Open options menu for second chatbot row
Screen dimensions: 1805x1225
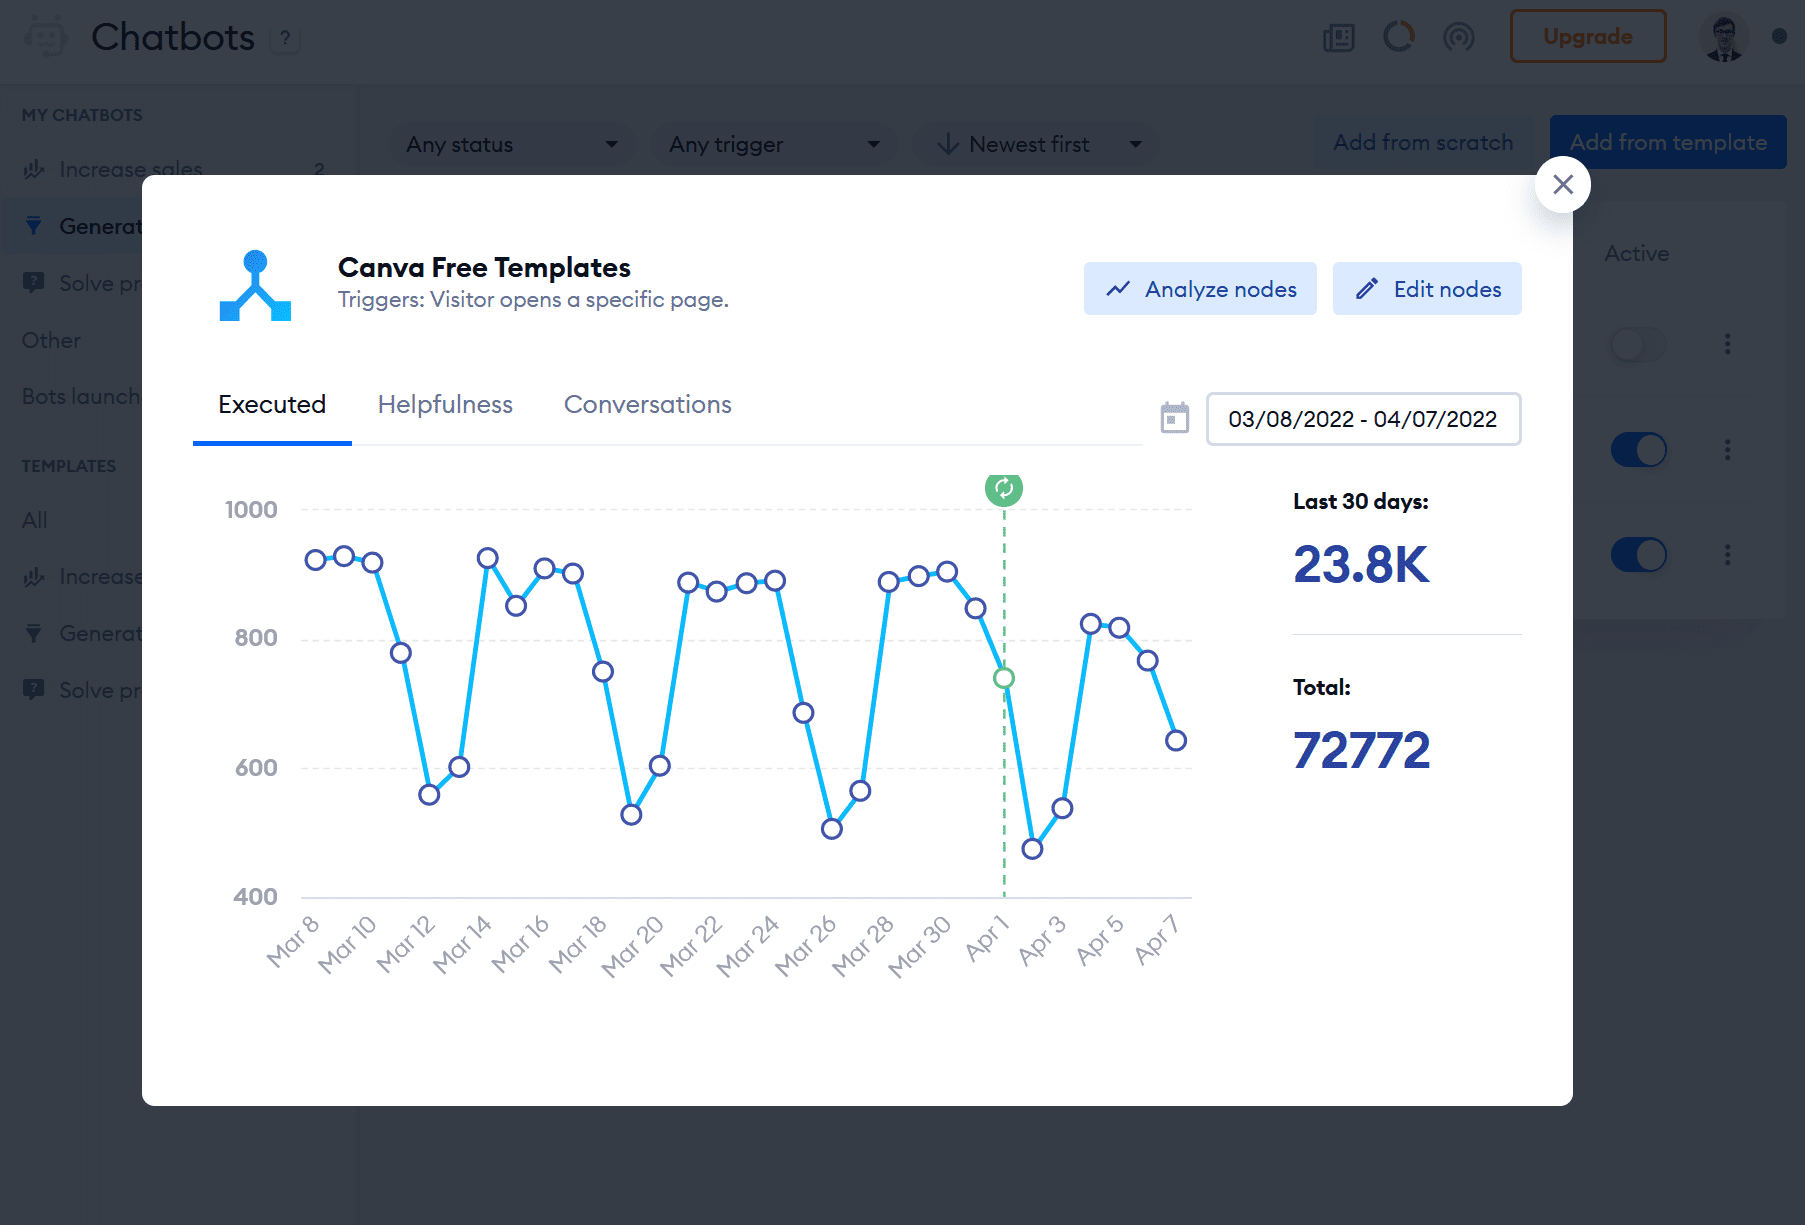click(1727, 450)
